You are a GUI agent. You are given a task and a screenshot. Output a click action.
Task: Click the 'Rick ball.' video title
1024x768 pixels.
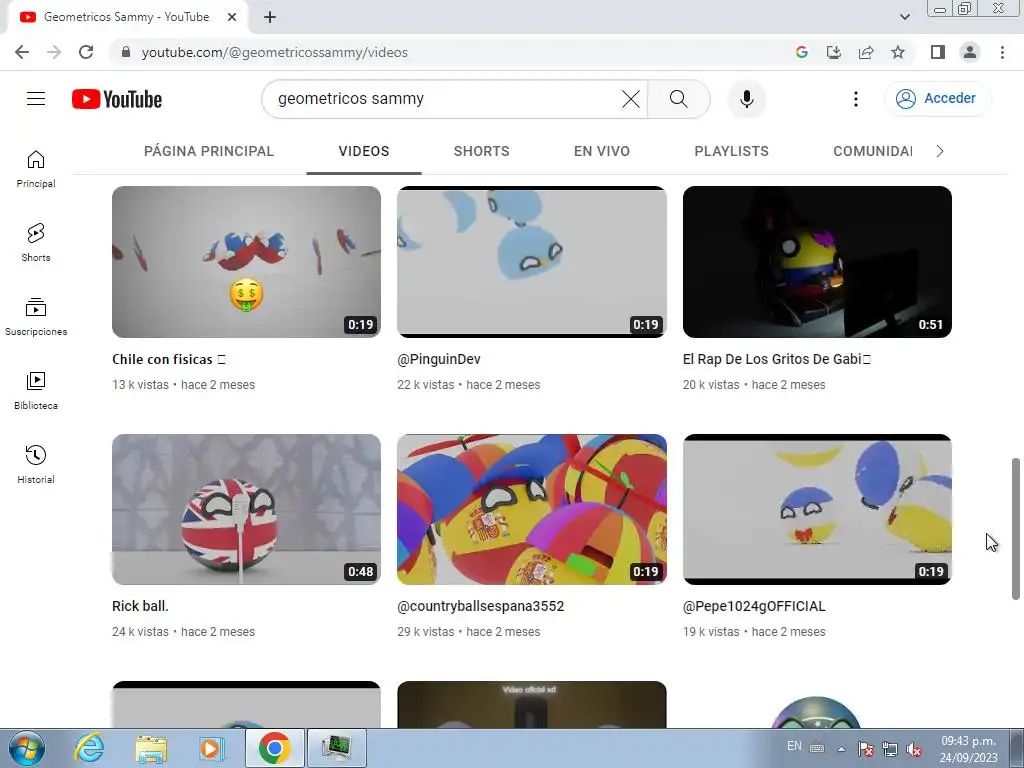click(140, 606)
